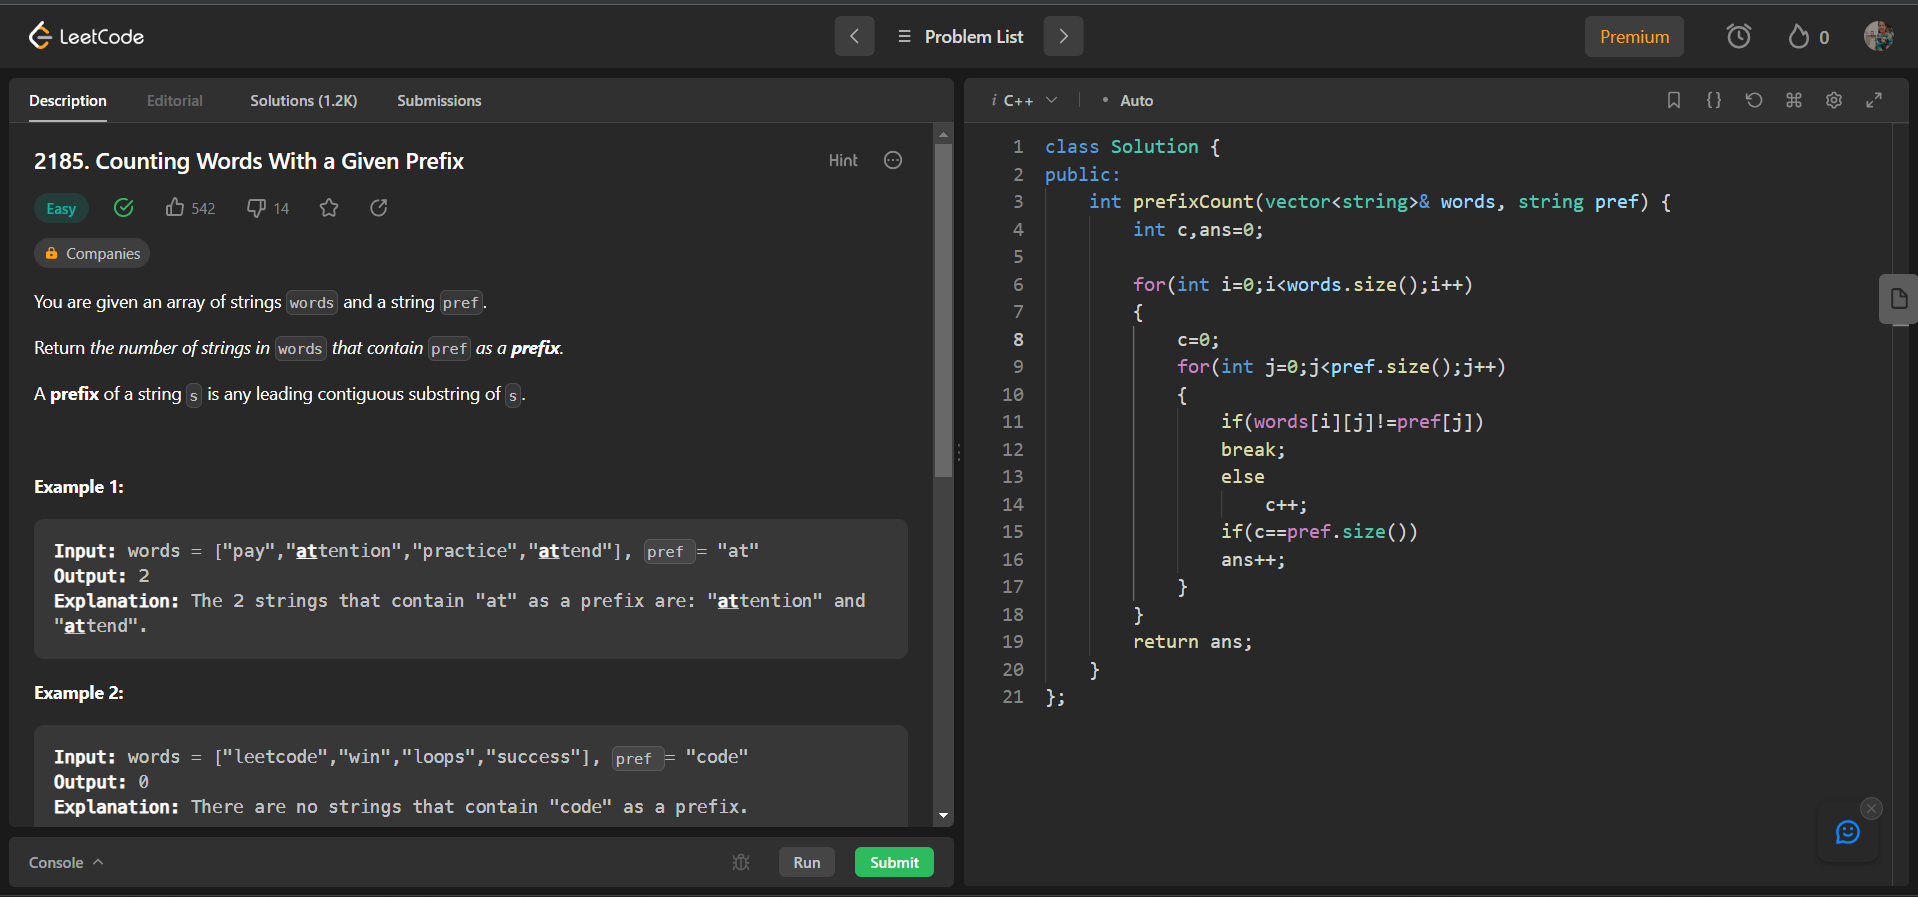
Task: Open the notes side panel icon
Action: 1898,298
